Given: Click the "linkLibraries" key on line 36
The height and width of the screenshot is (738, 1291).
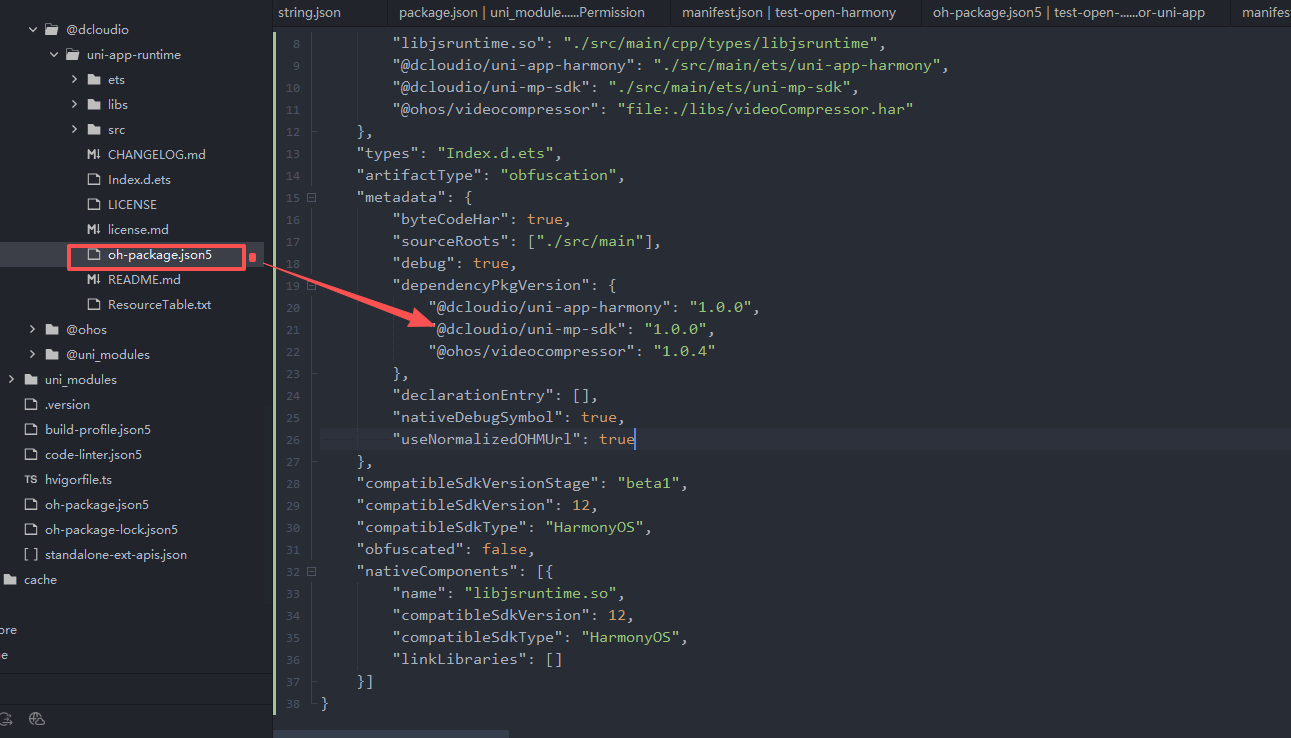Looking at the screenshot, I should pos(460,659).
